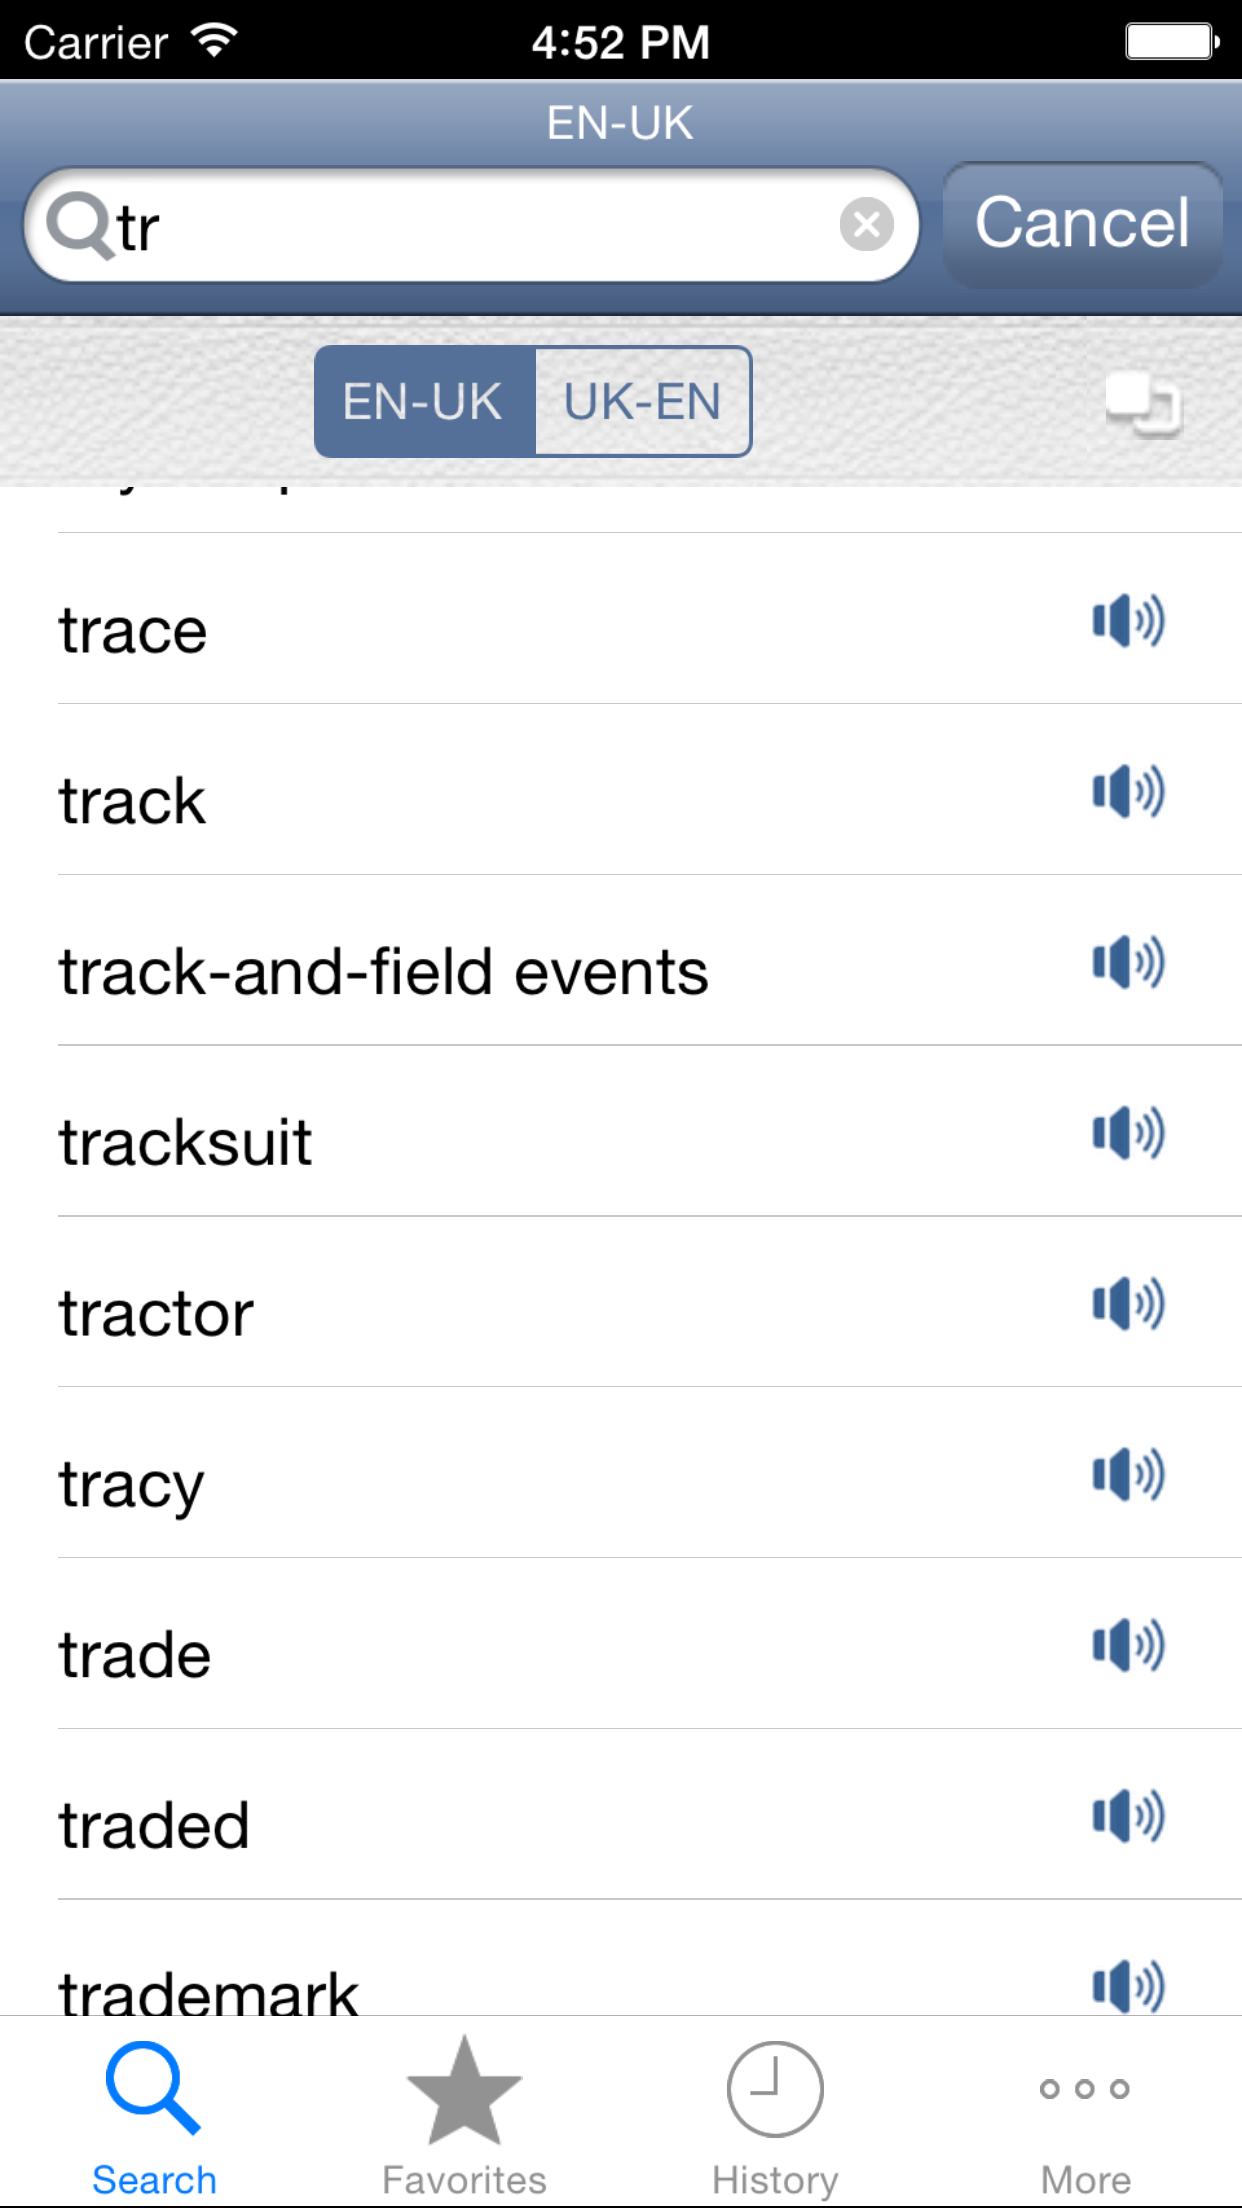This screenshot has height=2208, width=1242.
Task: Switch dictionary direction to UK-EN
Action: (x=643, y=402)
